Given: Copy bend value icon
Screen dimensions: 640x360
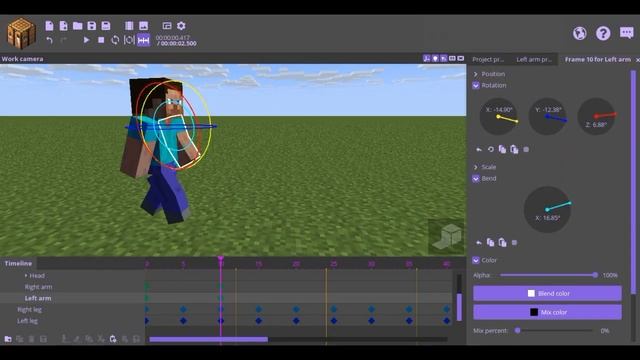Looking at the screenshot, I should click(x=491, y=243).
